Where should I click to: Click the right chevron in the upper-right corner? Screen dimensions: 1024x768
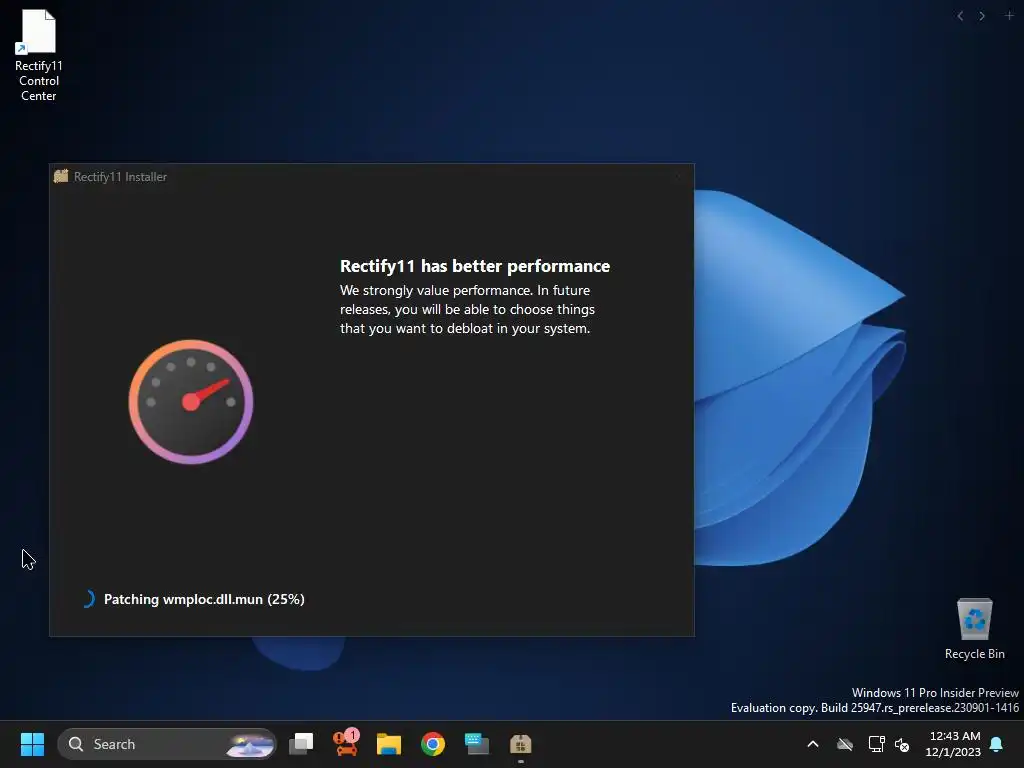tap(982, 16)
